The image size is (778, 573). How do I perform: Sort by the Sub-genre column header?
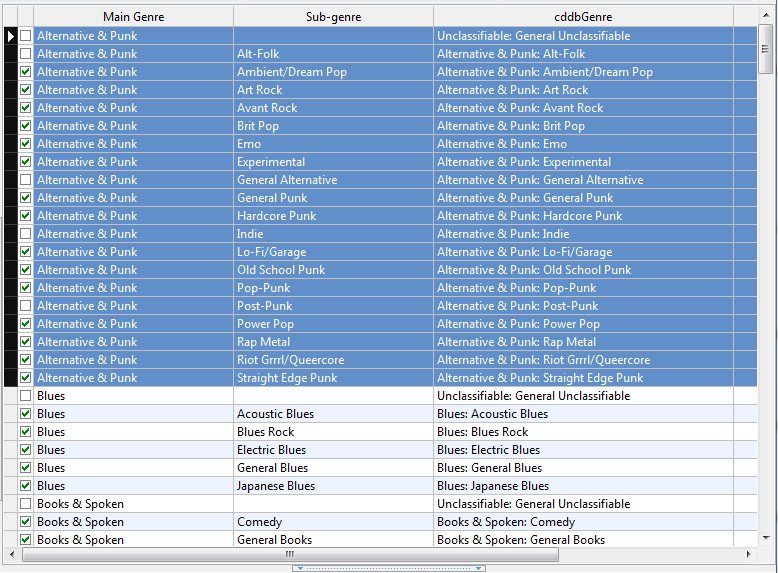[x=333, y=16]
